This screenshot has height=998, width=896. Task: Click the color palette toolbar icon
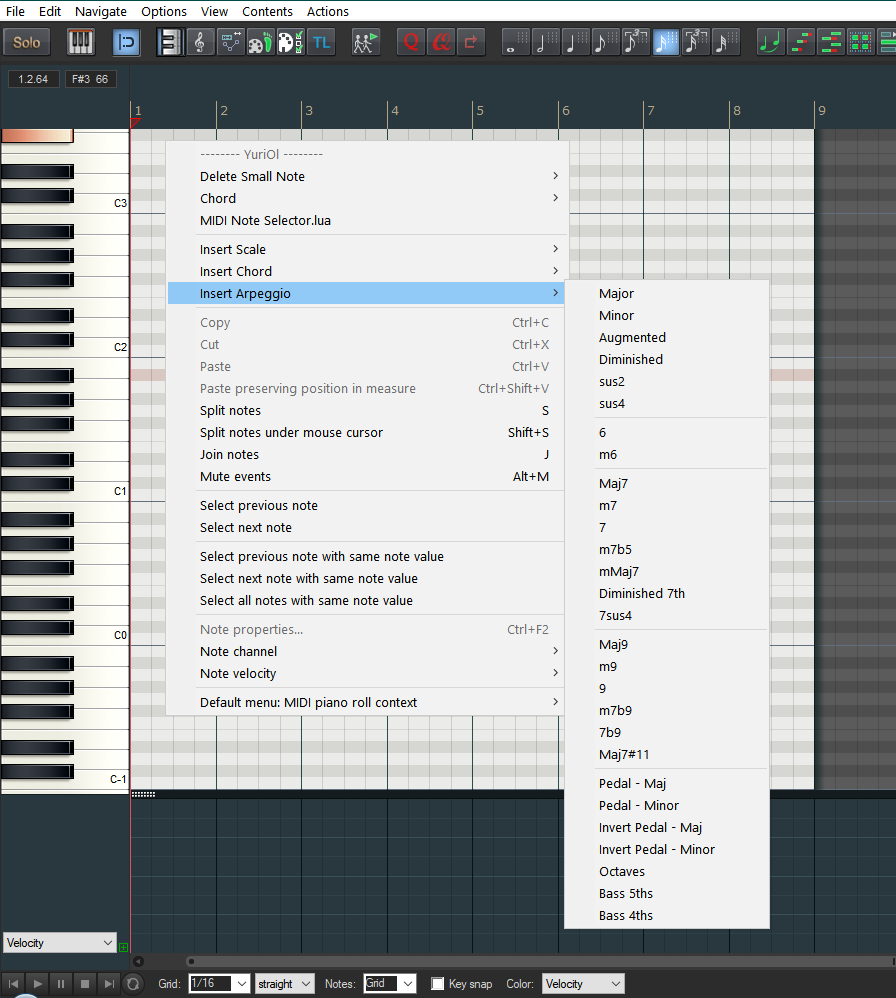290,42
